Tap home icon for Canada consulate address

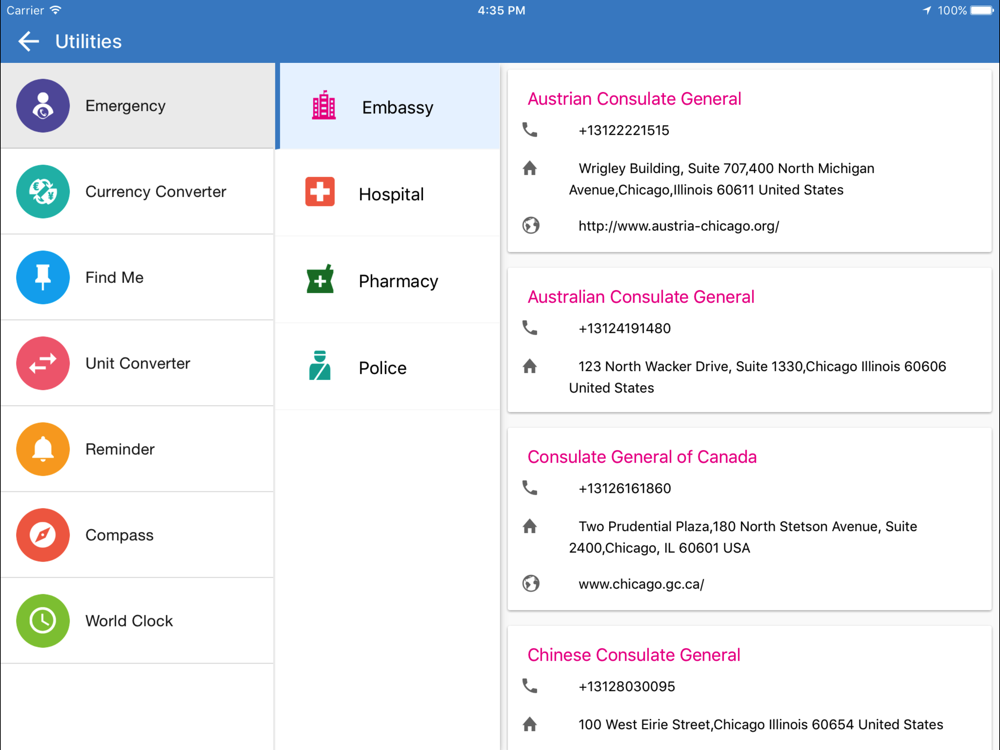(530, 526)
